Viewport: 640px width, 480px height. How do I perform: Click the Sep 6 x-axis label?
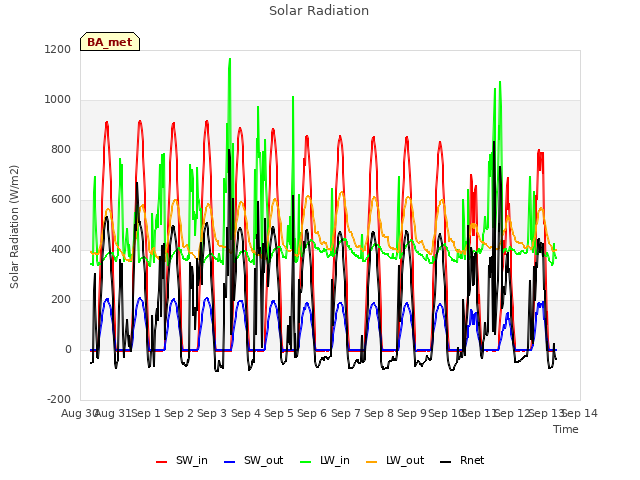[312, 413]
